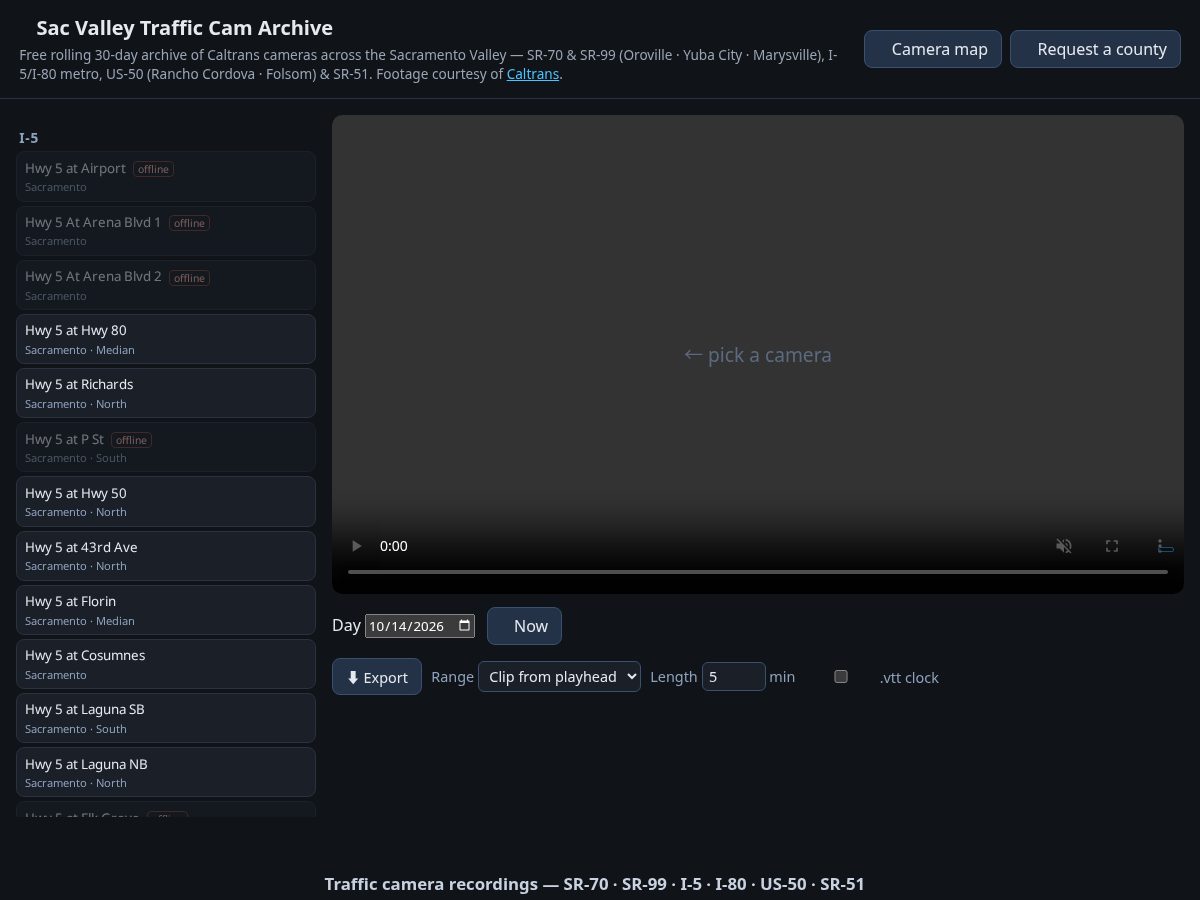The height and width of the screenshot is (900, 1200).
Task: Follow the Caltrans link
Action: pos(533,74)
